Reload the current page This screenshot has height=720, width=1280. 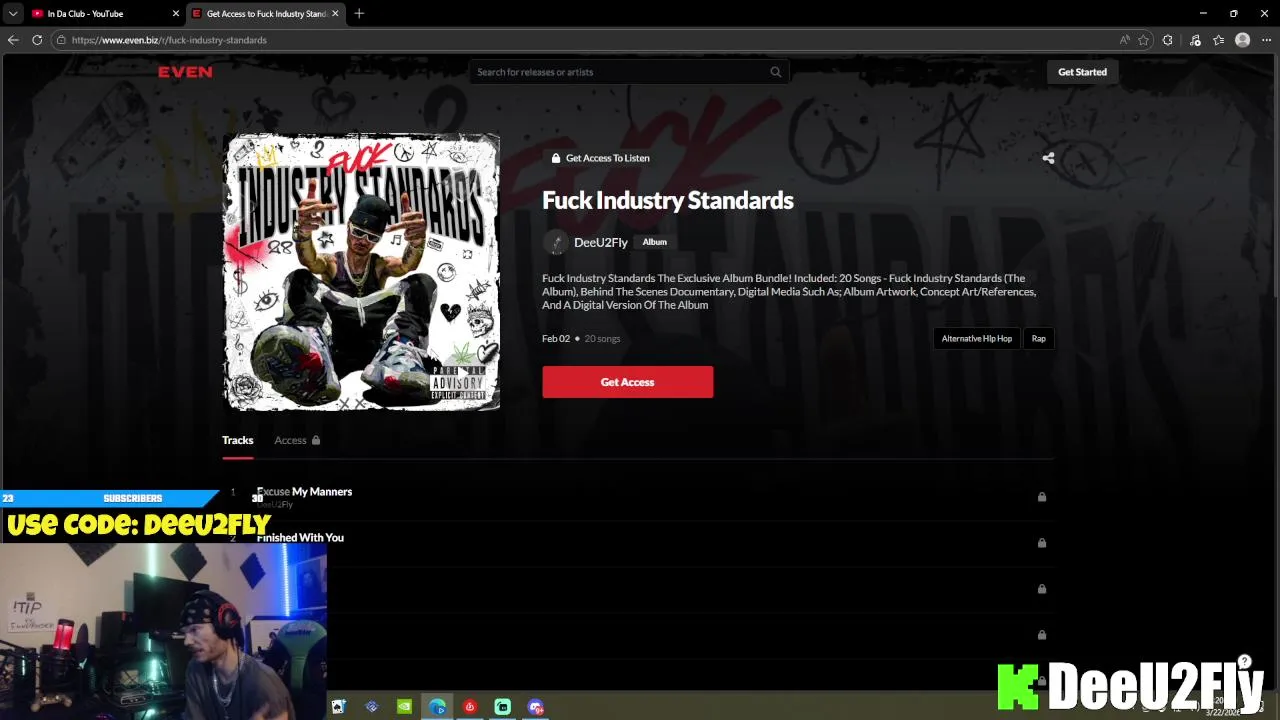(x=37, y=40)
